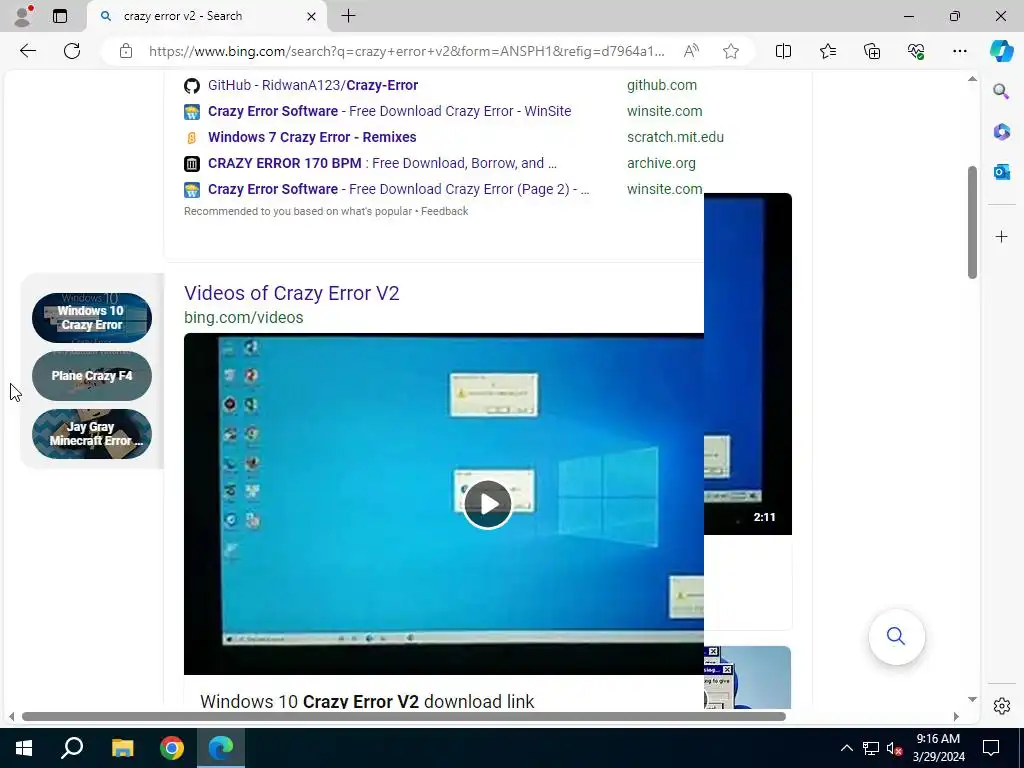Open Collections panel
Screen dimensions: 1024x768
pos(872,51)
